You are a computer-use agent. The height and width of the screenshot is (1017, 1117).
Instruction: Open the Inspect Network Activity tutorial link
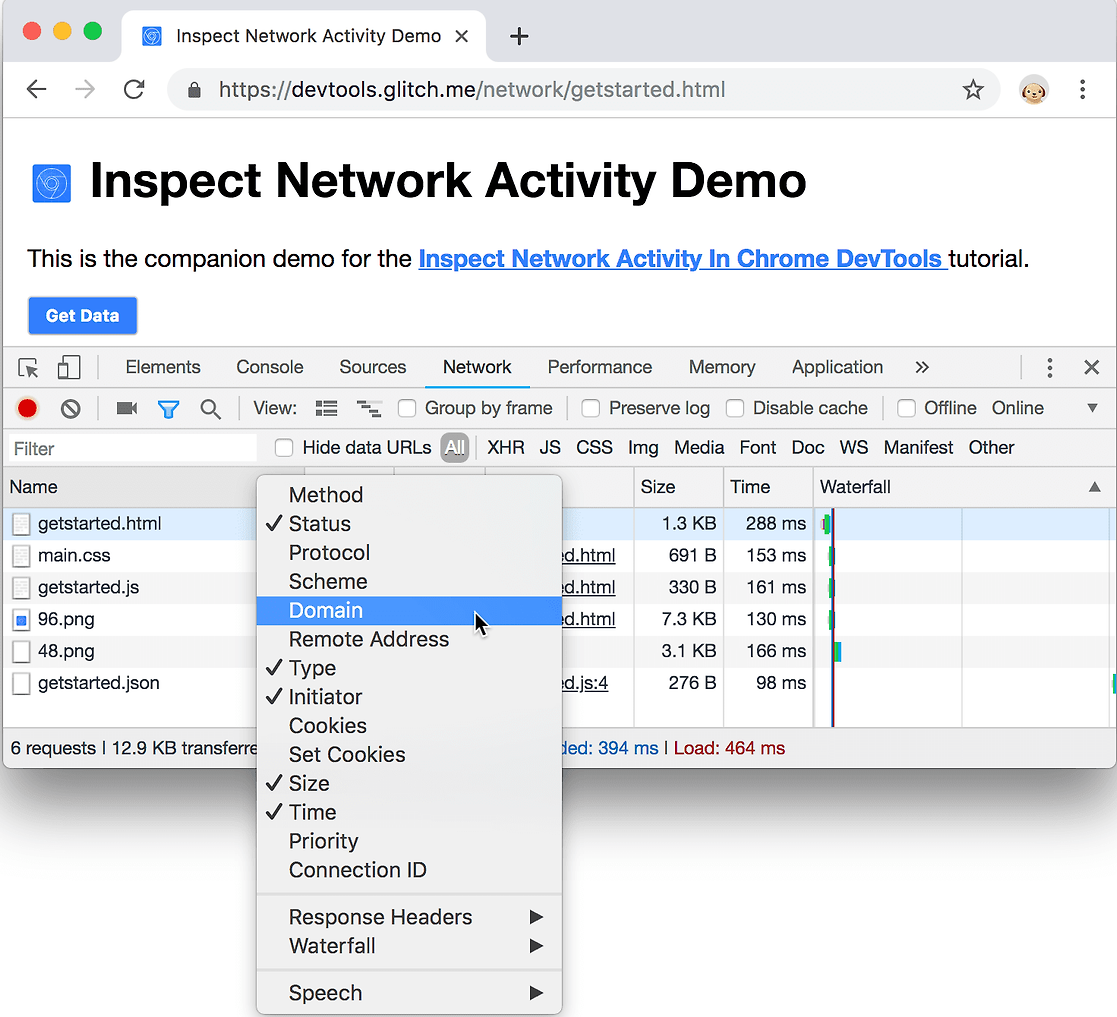(x=682, y=259)
